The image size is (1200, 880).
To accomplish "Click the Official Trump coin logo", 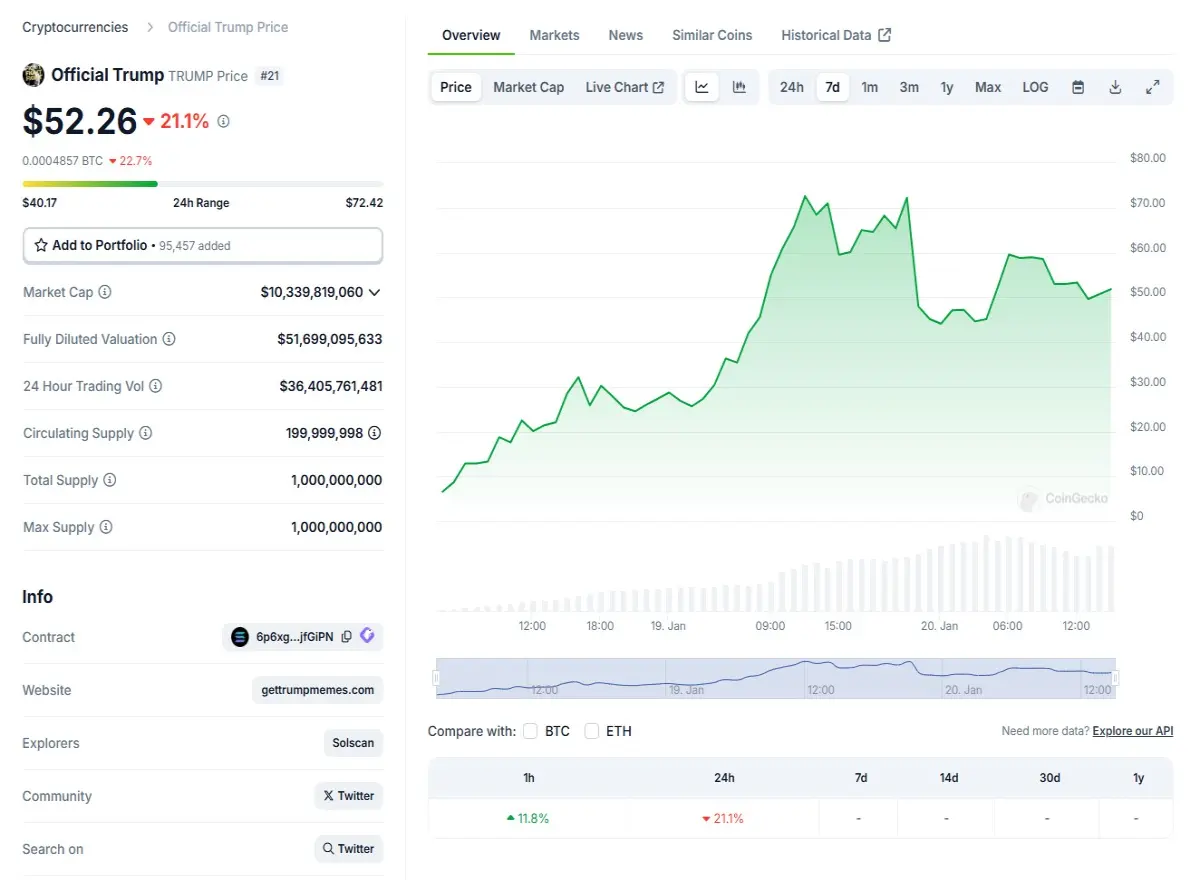I will coord(33,75).
